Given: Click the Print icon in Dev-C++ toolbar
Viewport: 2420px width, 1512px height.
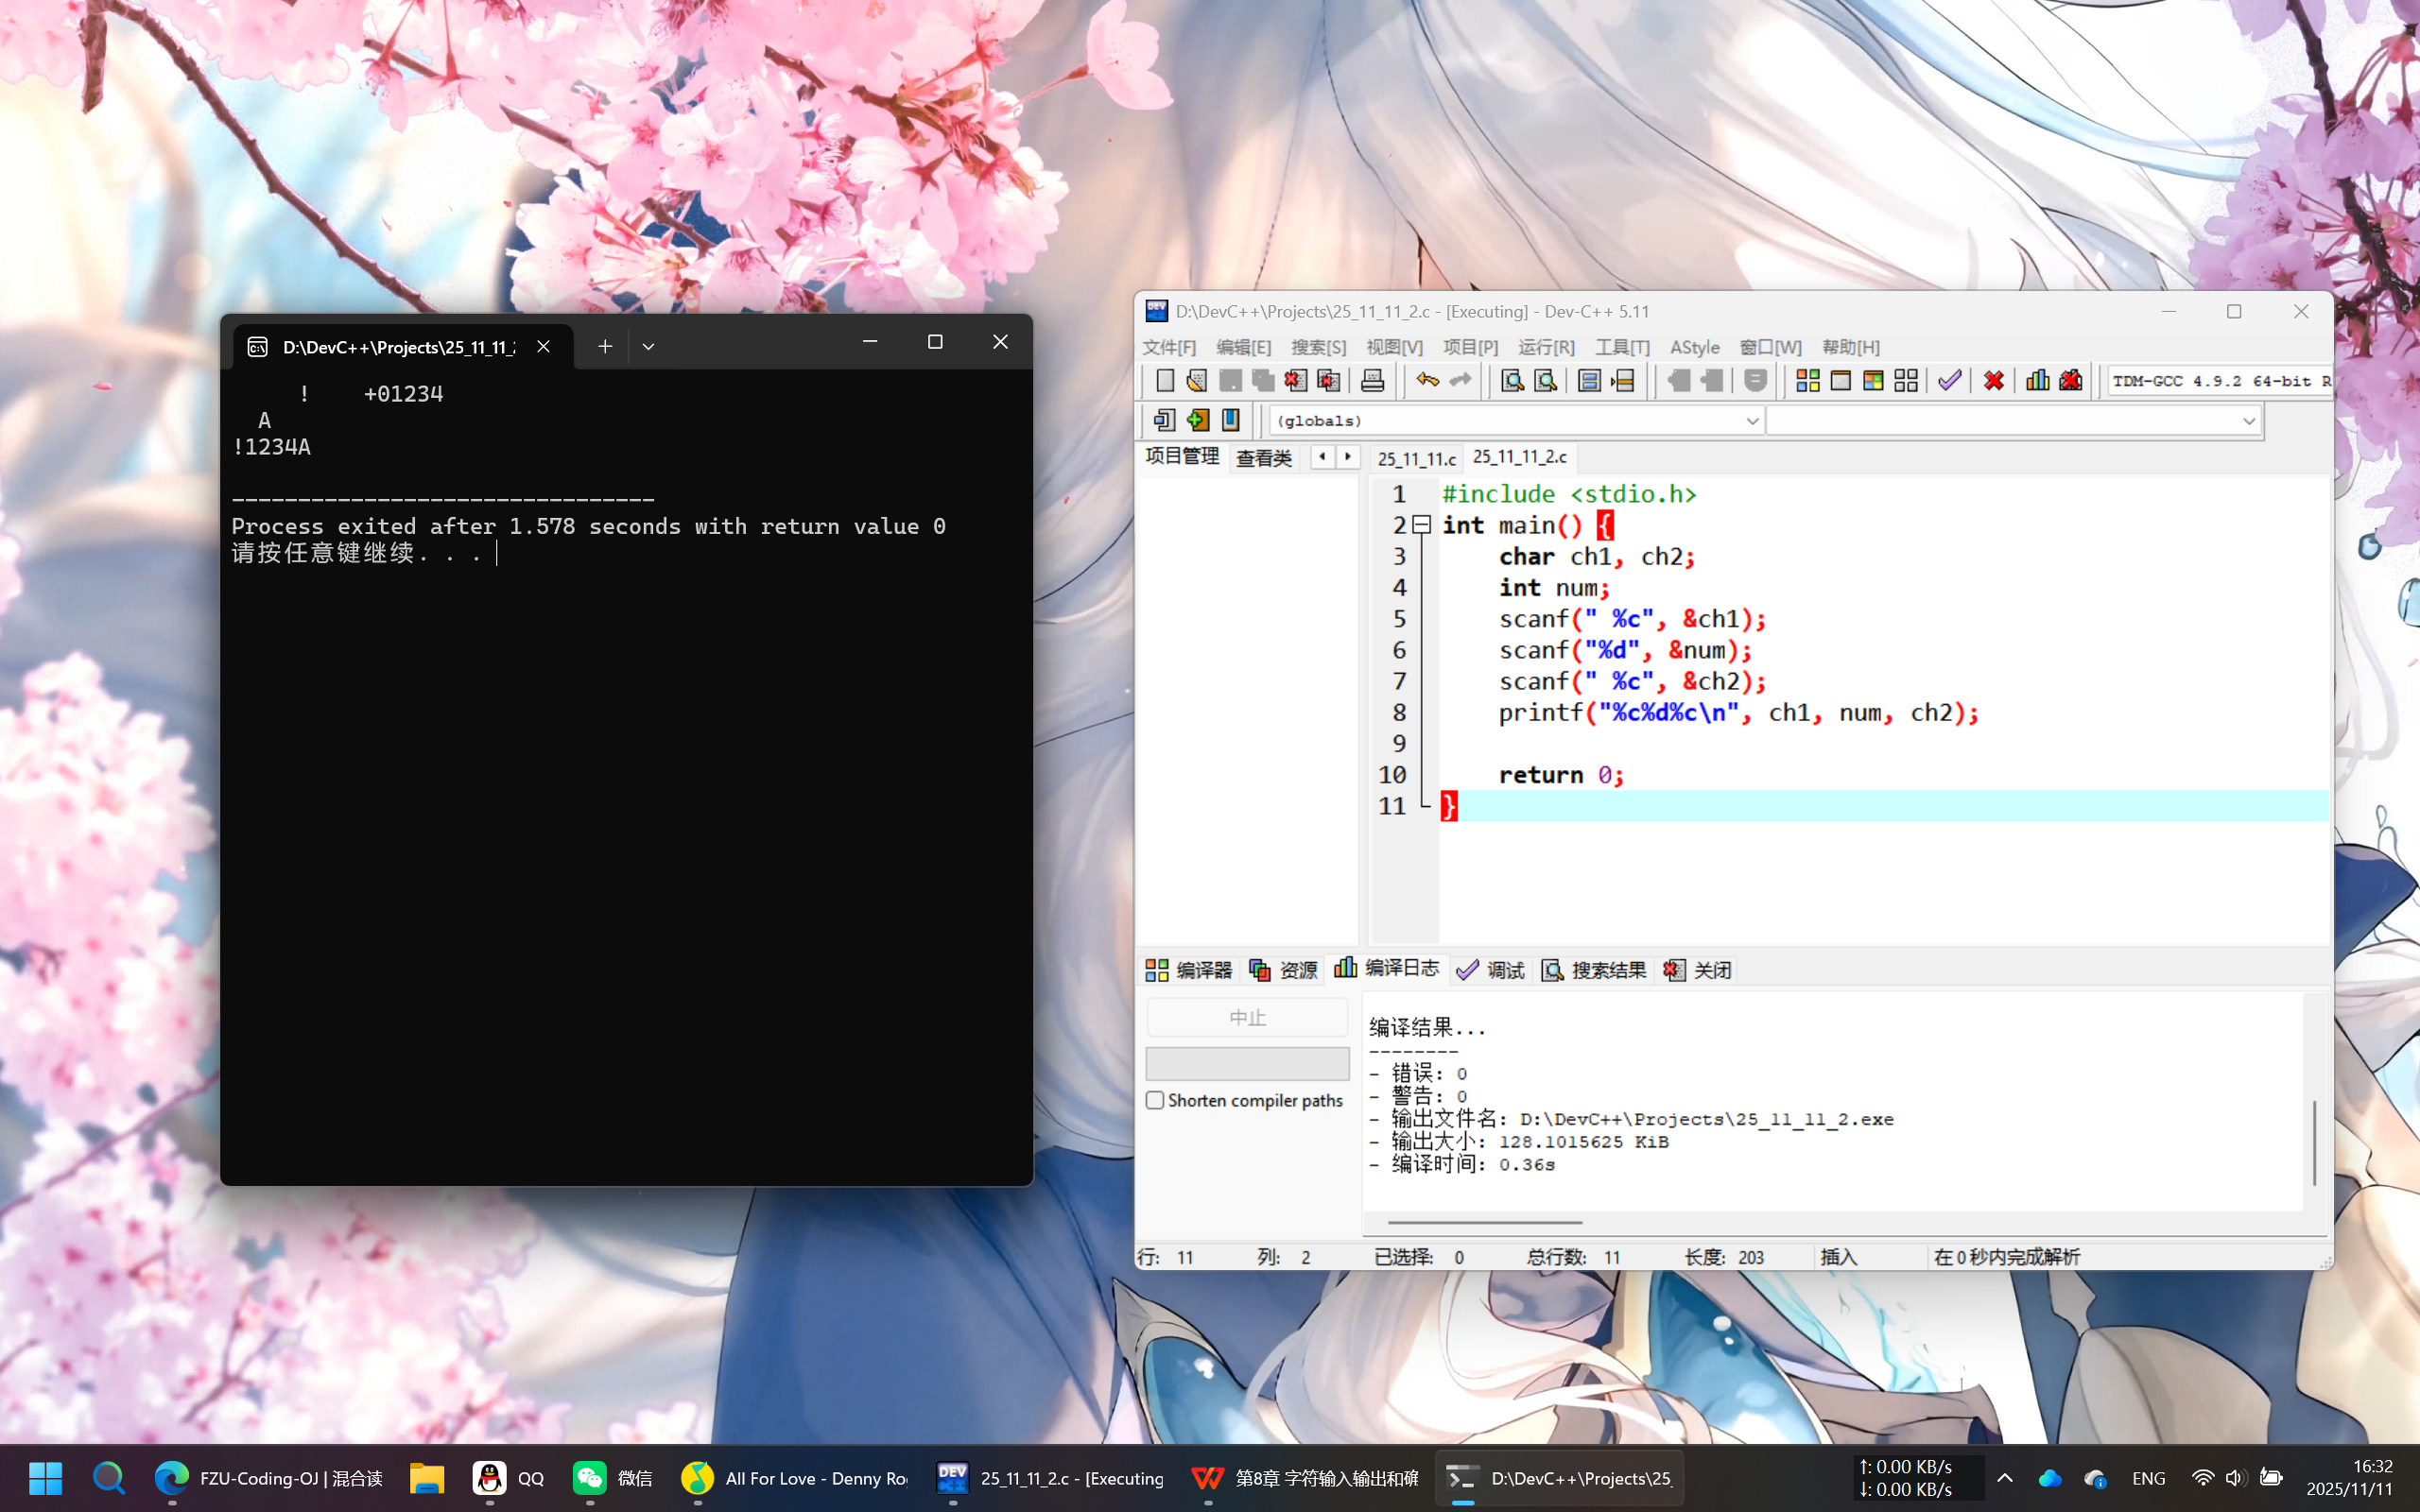Looking at the screenshot, I should (x=1372, y=380).
